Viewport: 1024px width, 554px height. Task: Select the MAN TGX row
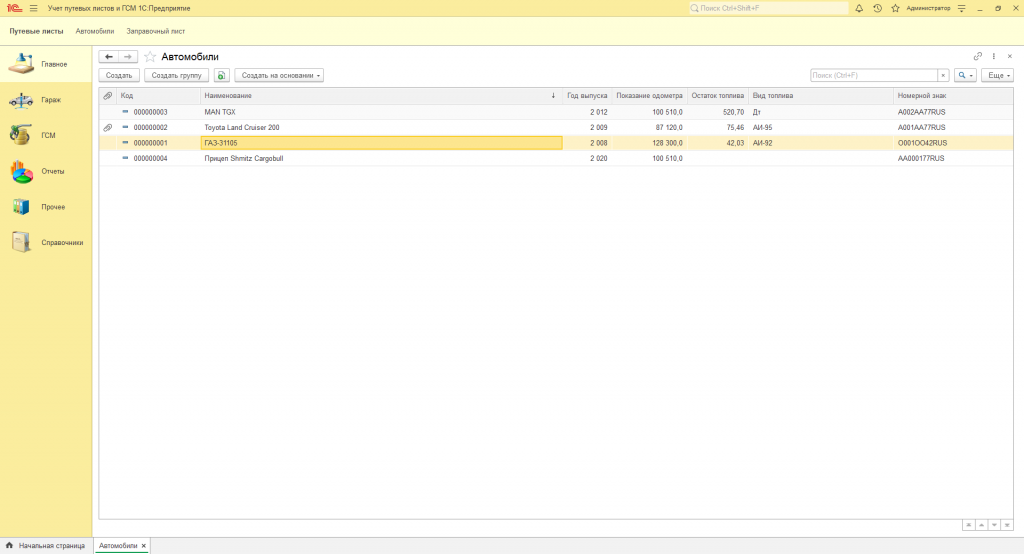point(556,112)
